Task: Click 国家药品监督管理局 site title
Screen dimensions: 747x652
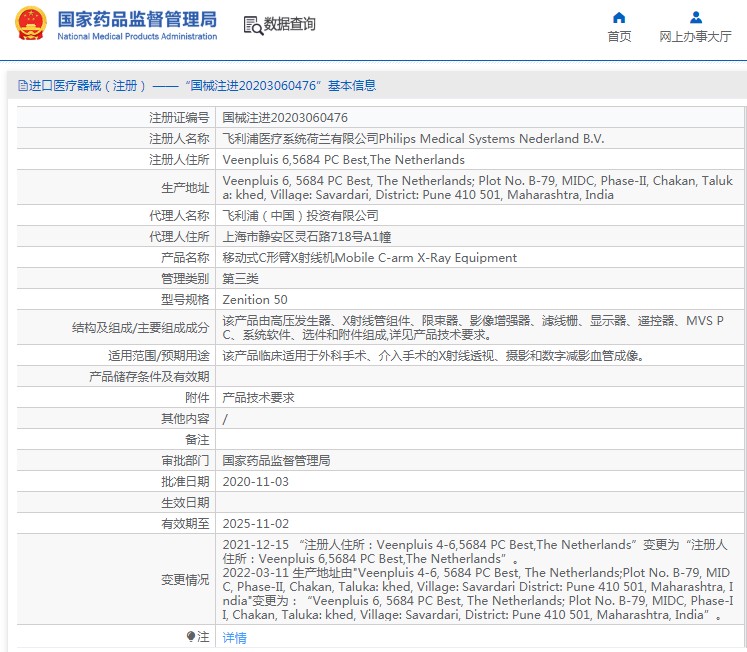Action: click(x=137, y=20)
